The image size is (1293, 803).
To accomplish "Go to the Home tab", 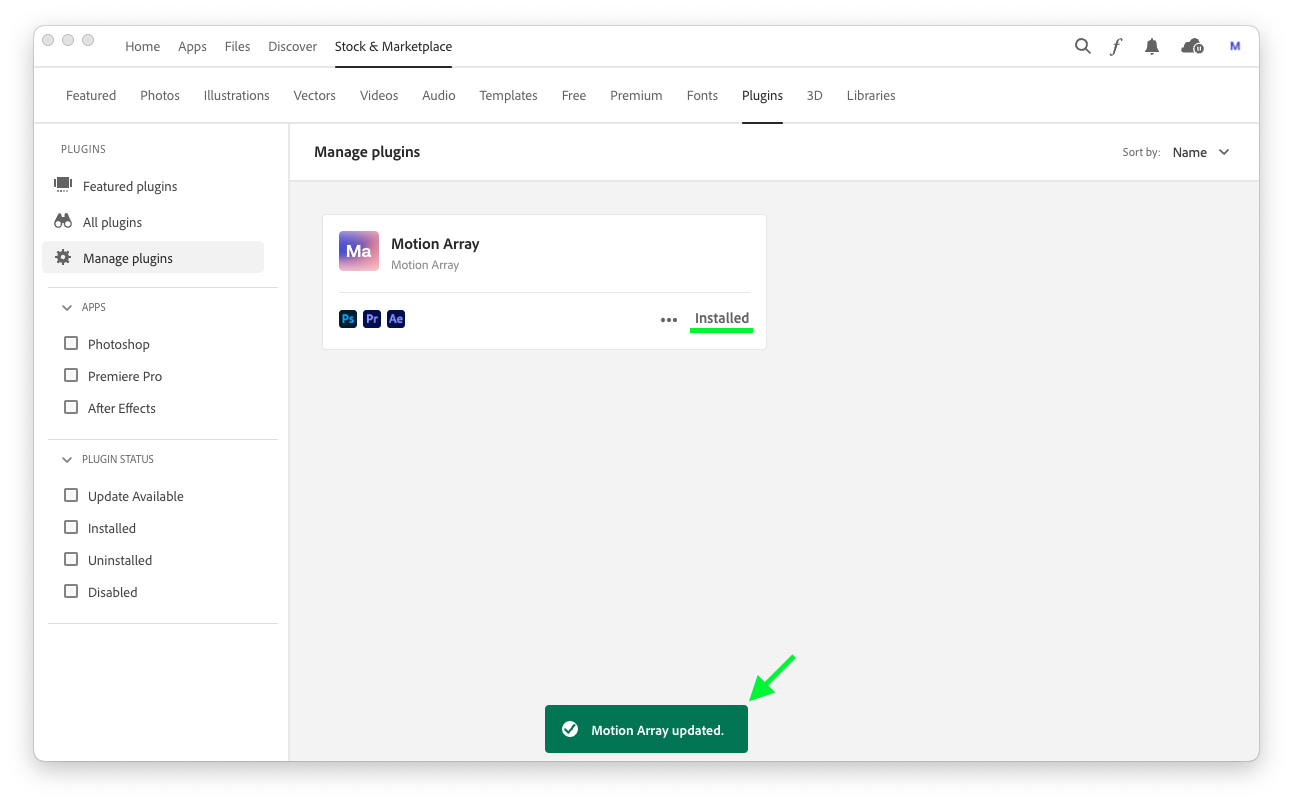I will [143, 46].
